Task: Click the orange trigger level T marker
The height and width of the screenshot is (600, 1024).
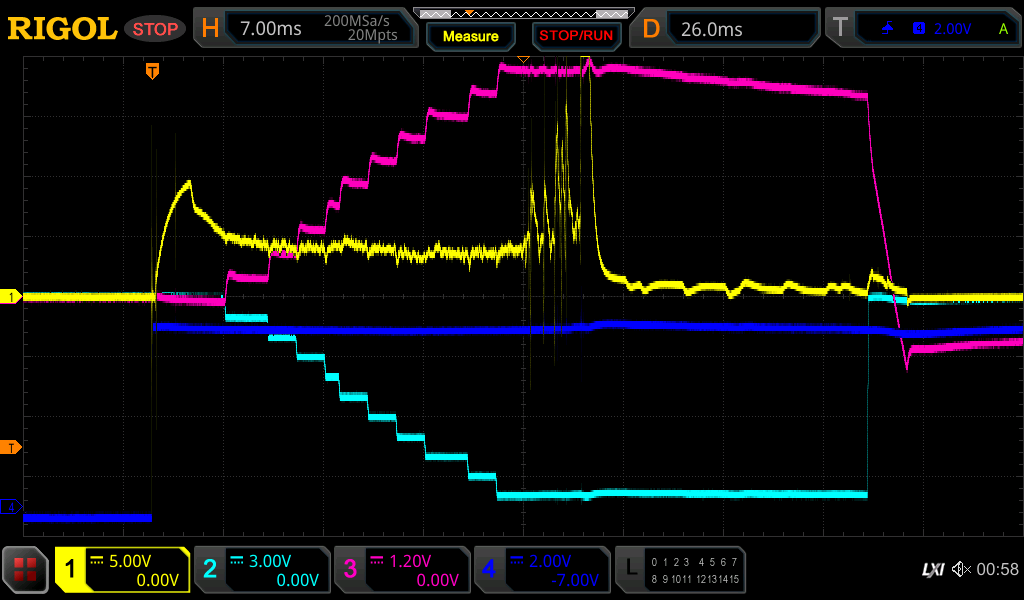Action: (x=12, y=446)
